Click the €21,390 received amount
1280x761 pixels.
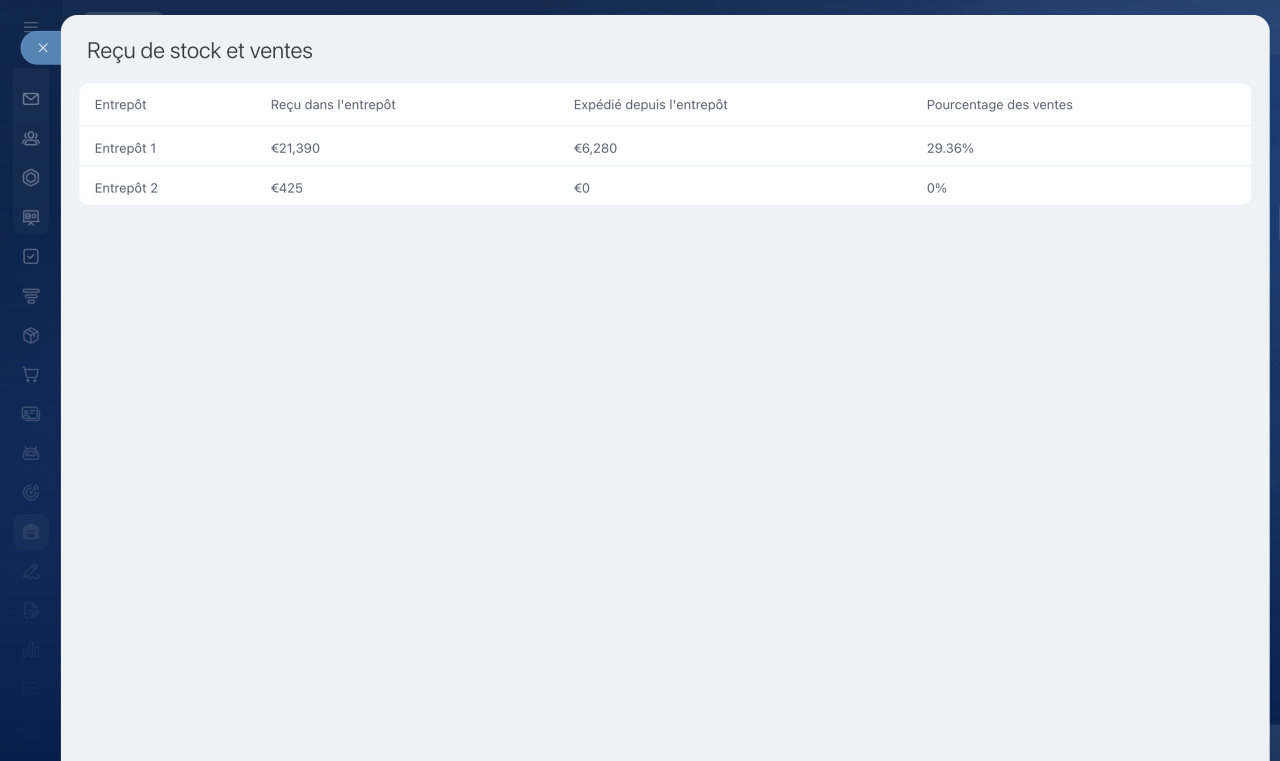pyautogui.click(x=295, y=148)
